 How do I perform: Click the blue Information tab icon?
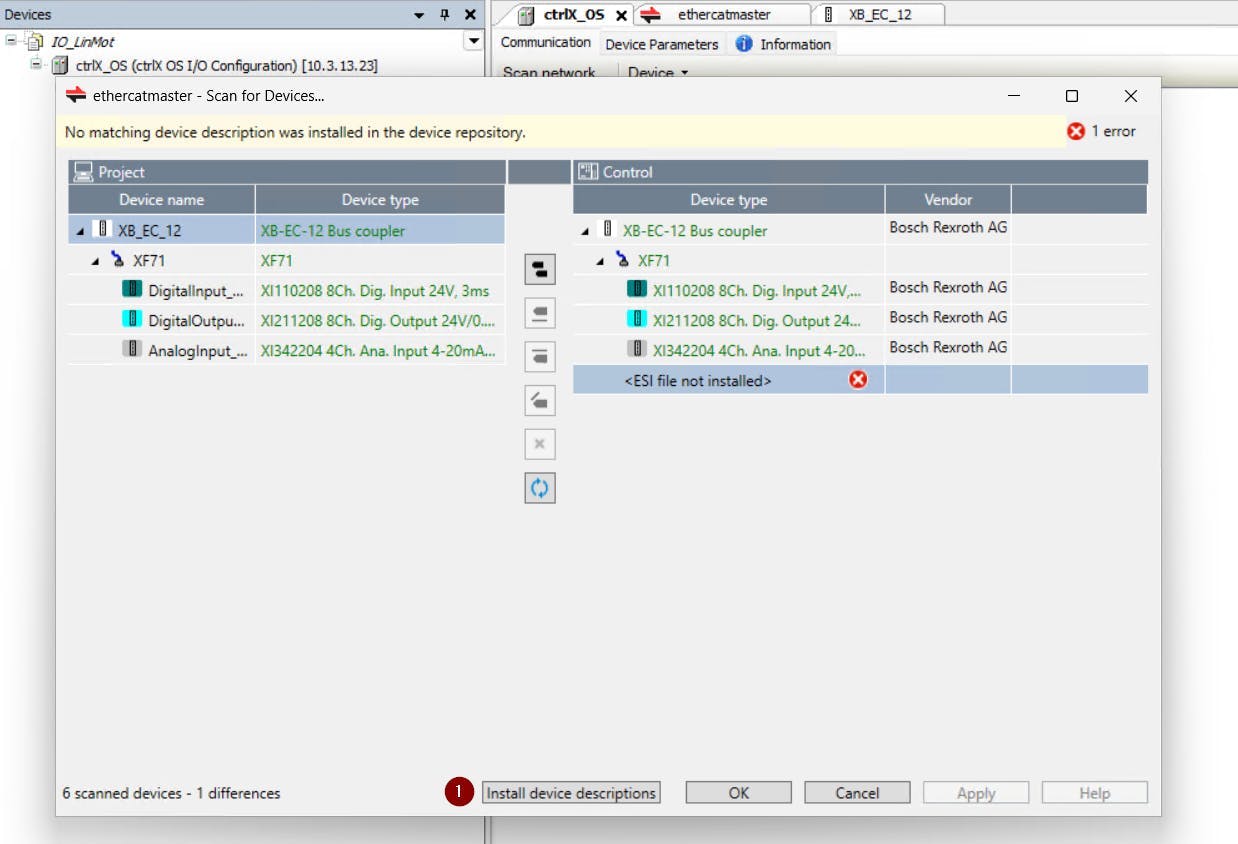coord(744,44)
